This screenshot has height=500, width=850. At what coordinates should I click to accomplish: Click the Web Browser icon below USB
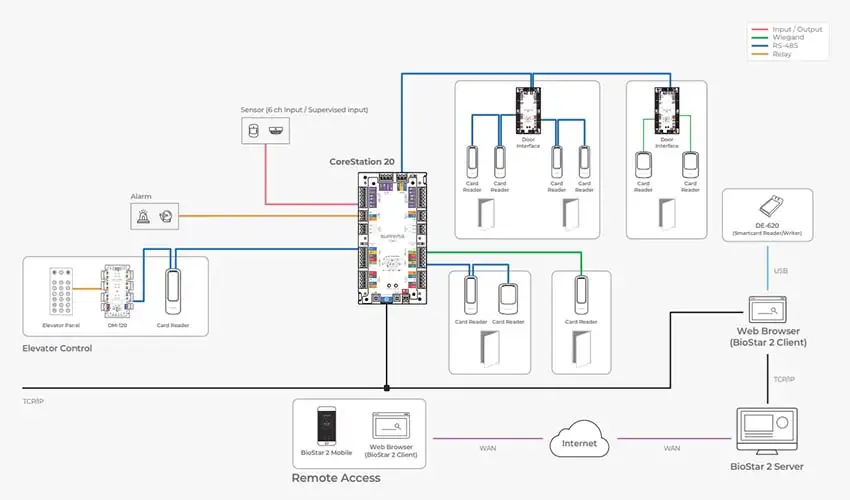click(768, 309)
